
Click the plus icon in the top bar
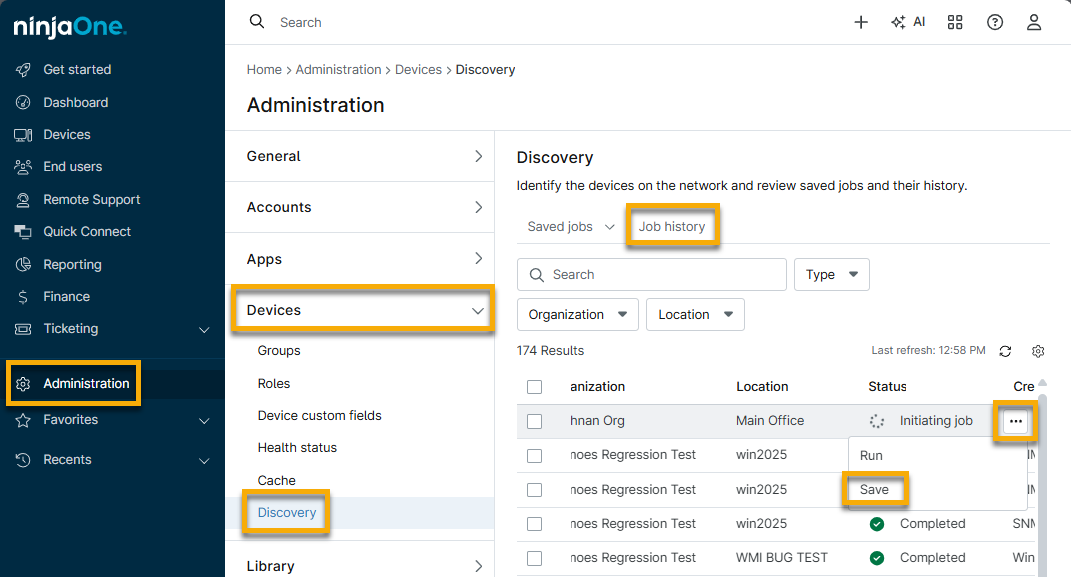coord(861,22)
